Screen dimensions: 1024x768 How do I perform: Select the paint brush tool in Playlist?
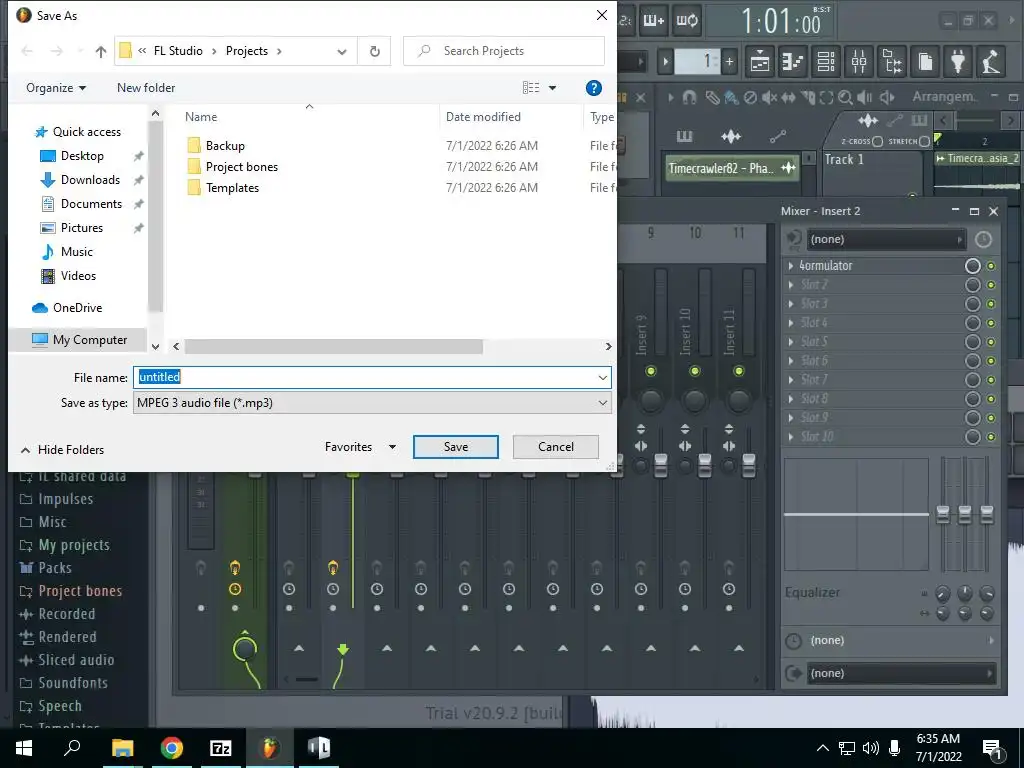point(731,97)
